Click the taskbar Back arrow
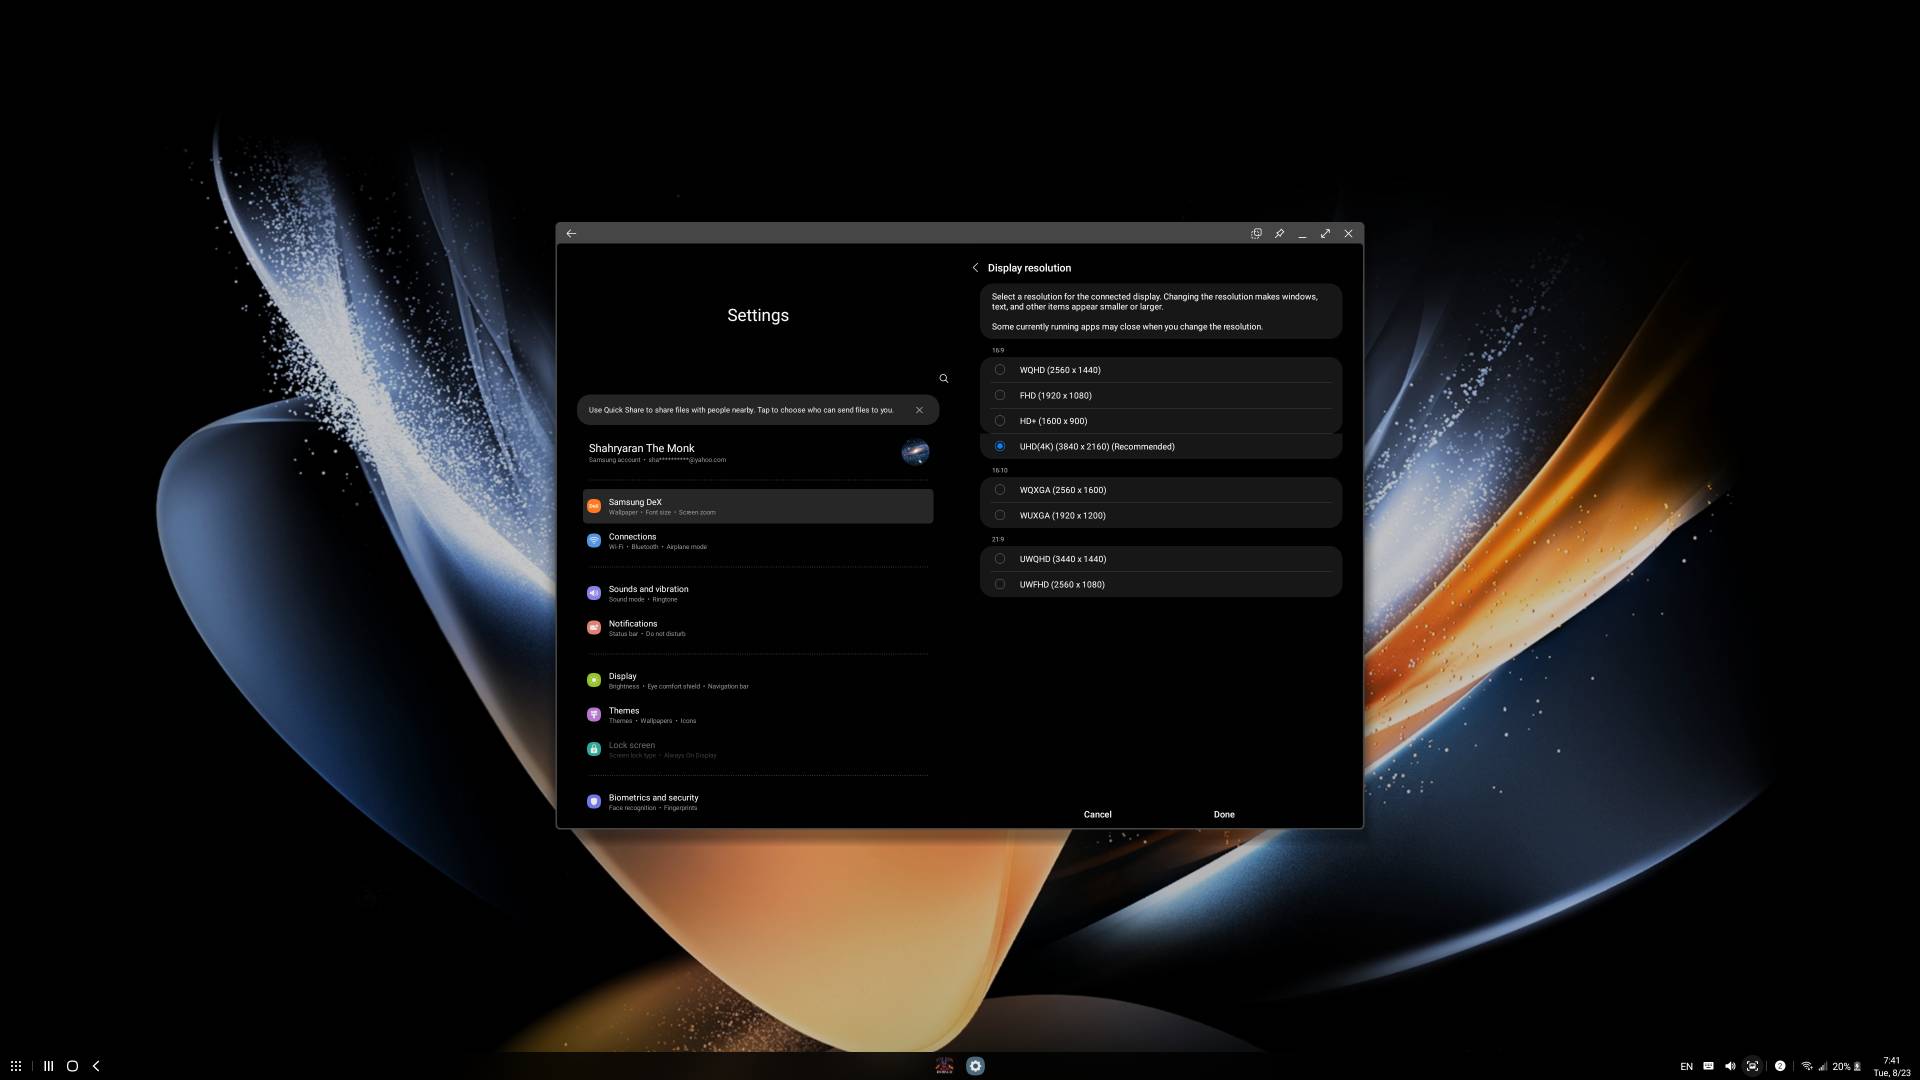The width and height of the screenshot is (1920, 1080). 96,1066
